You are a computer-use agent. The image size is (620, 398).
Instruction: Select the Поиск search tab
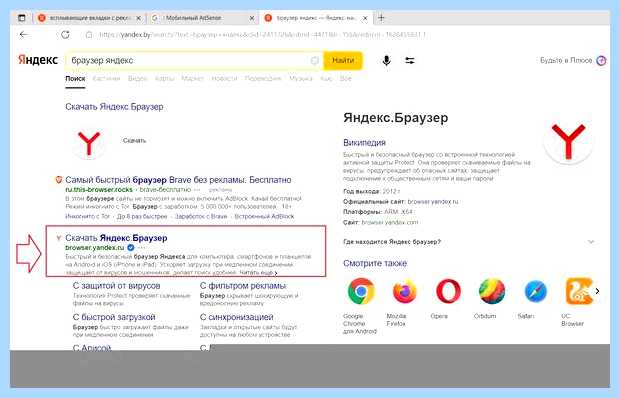tap(75, 79)
